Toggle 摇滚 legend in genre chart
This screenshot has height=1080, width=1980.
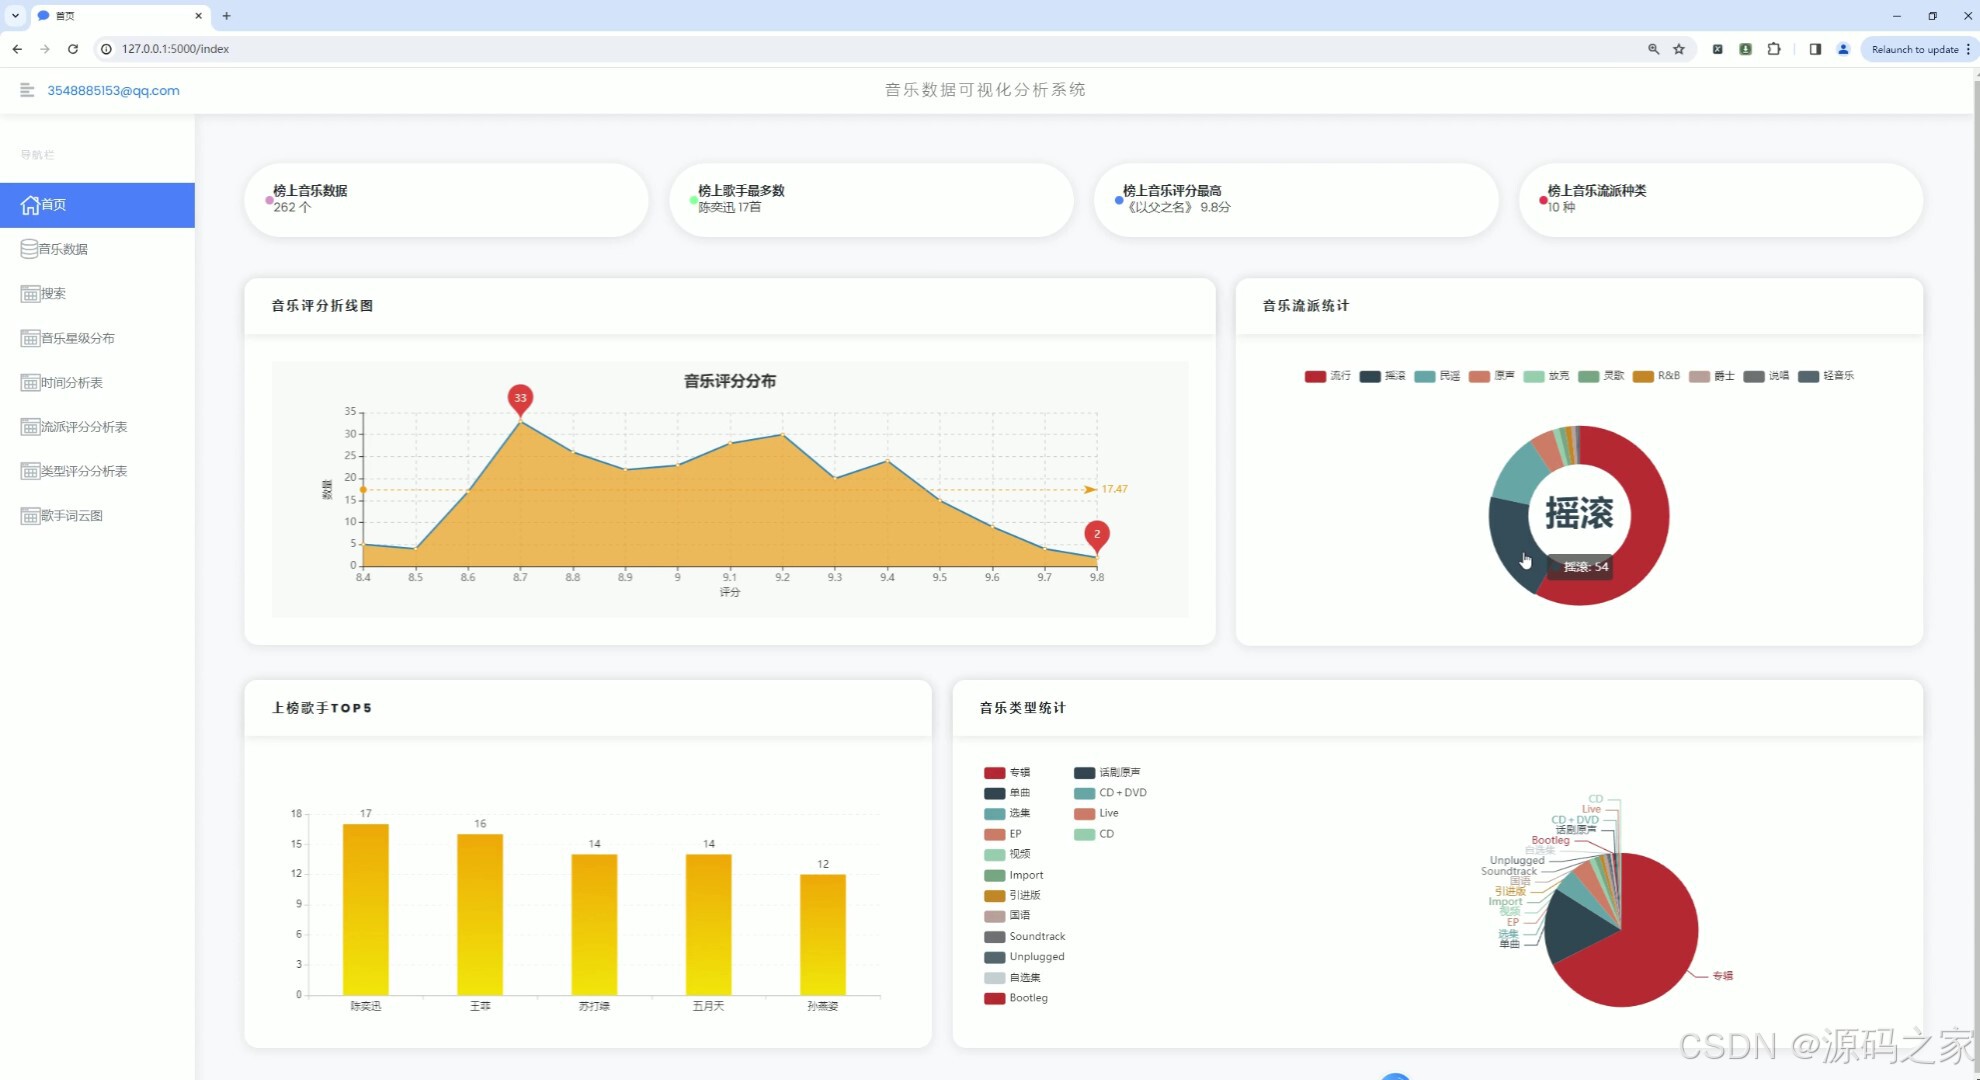click(1382, 376)
